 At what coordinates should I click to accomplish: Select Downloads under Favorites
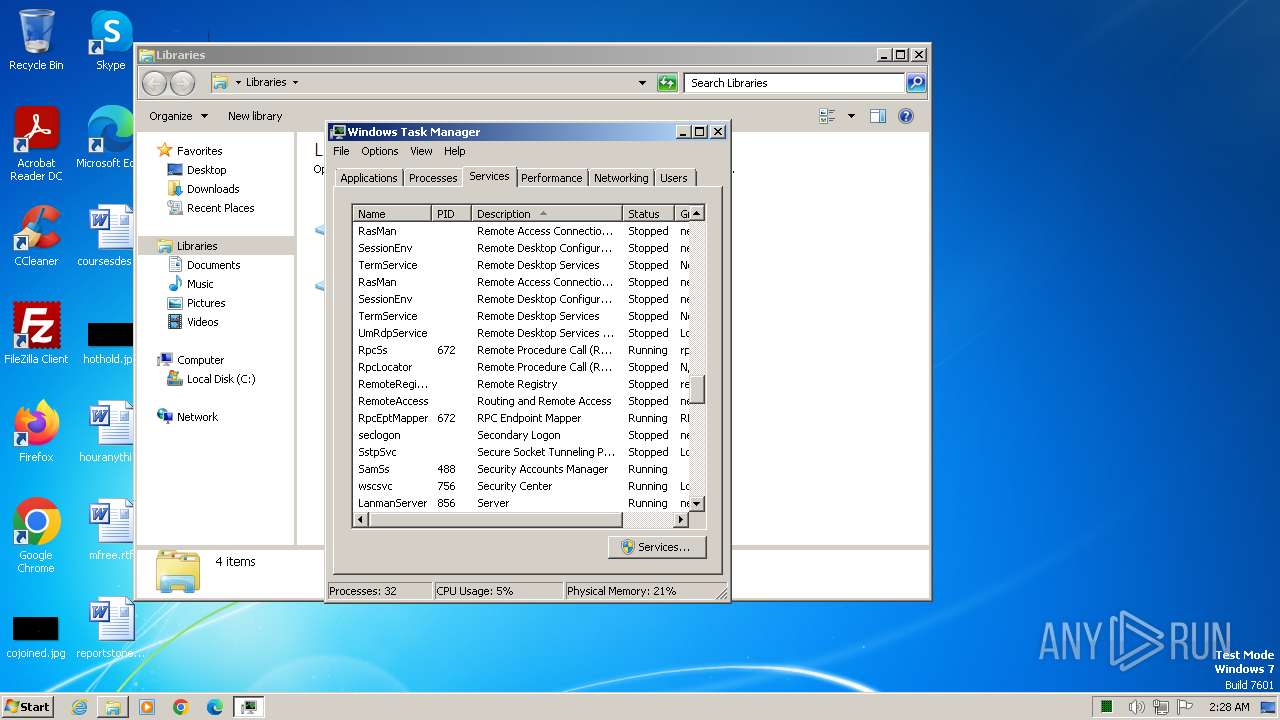click(x=213, y=189)
